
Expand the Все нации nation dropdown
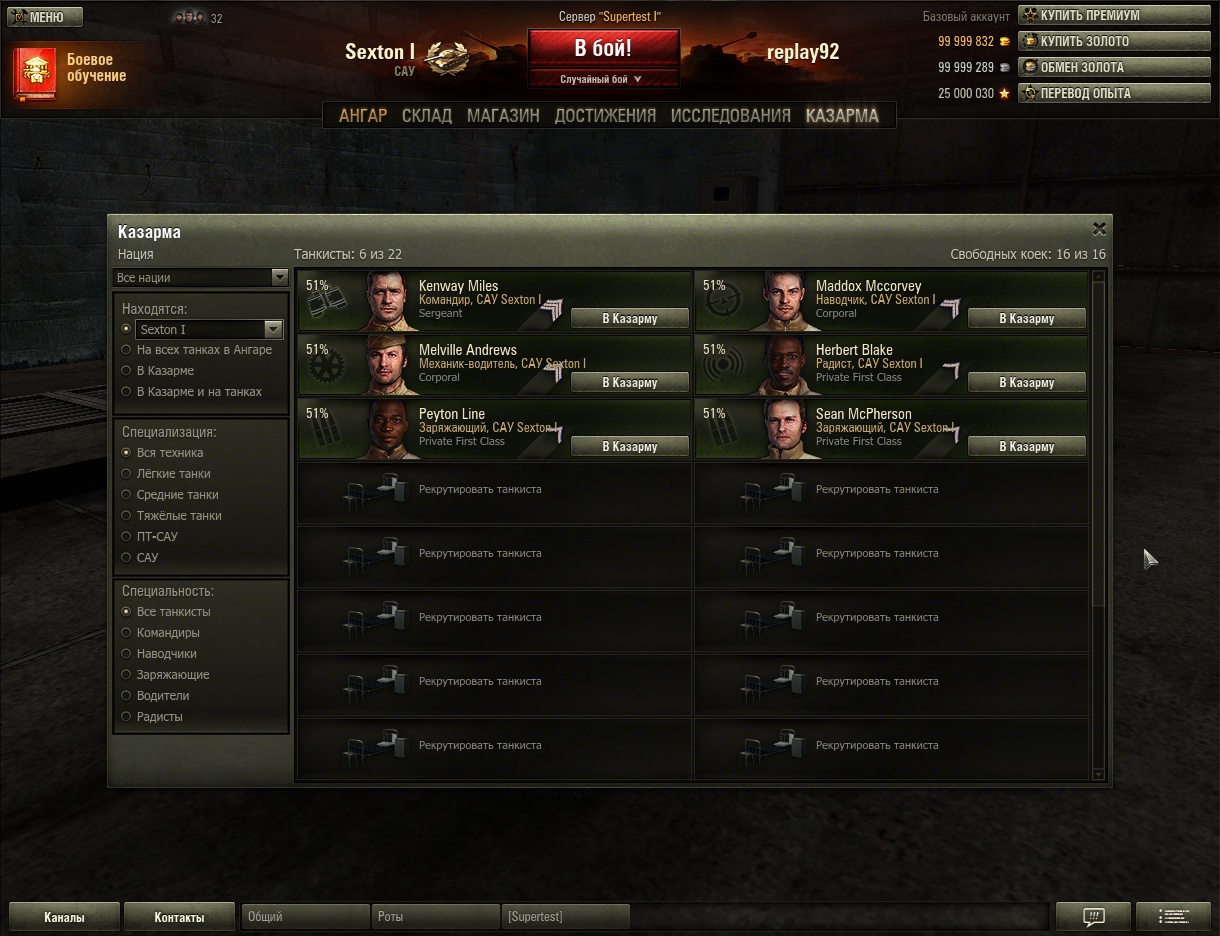point(200,277)
